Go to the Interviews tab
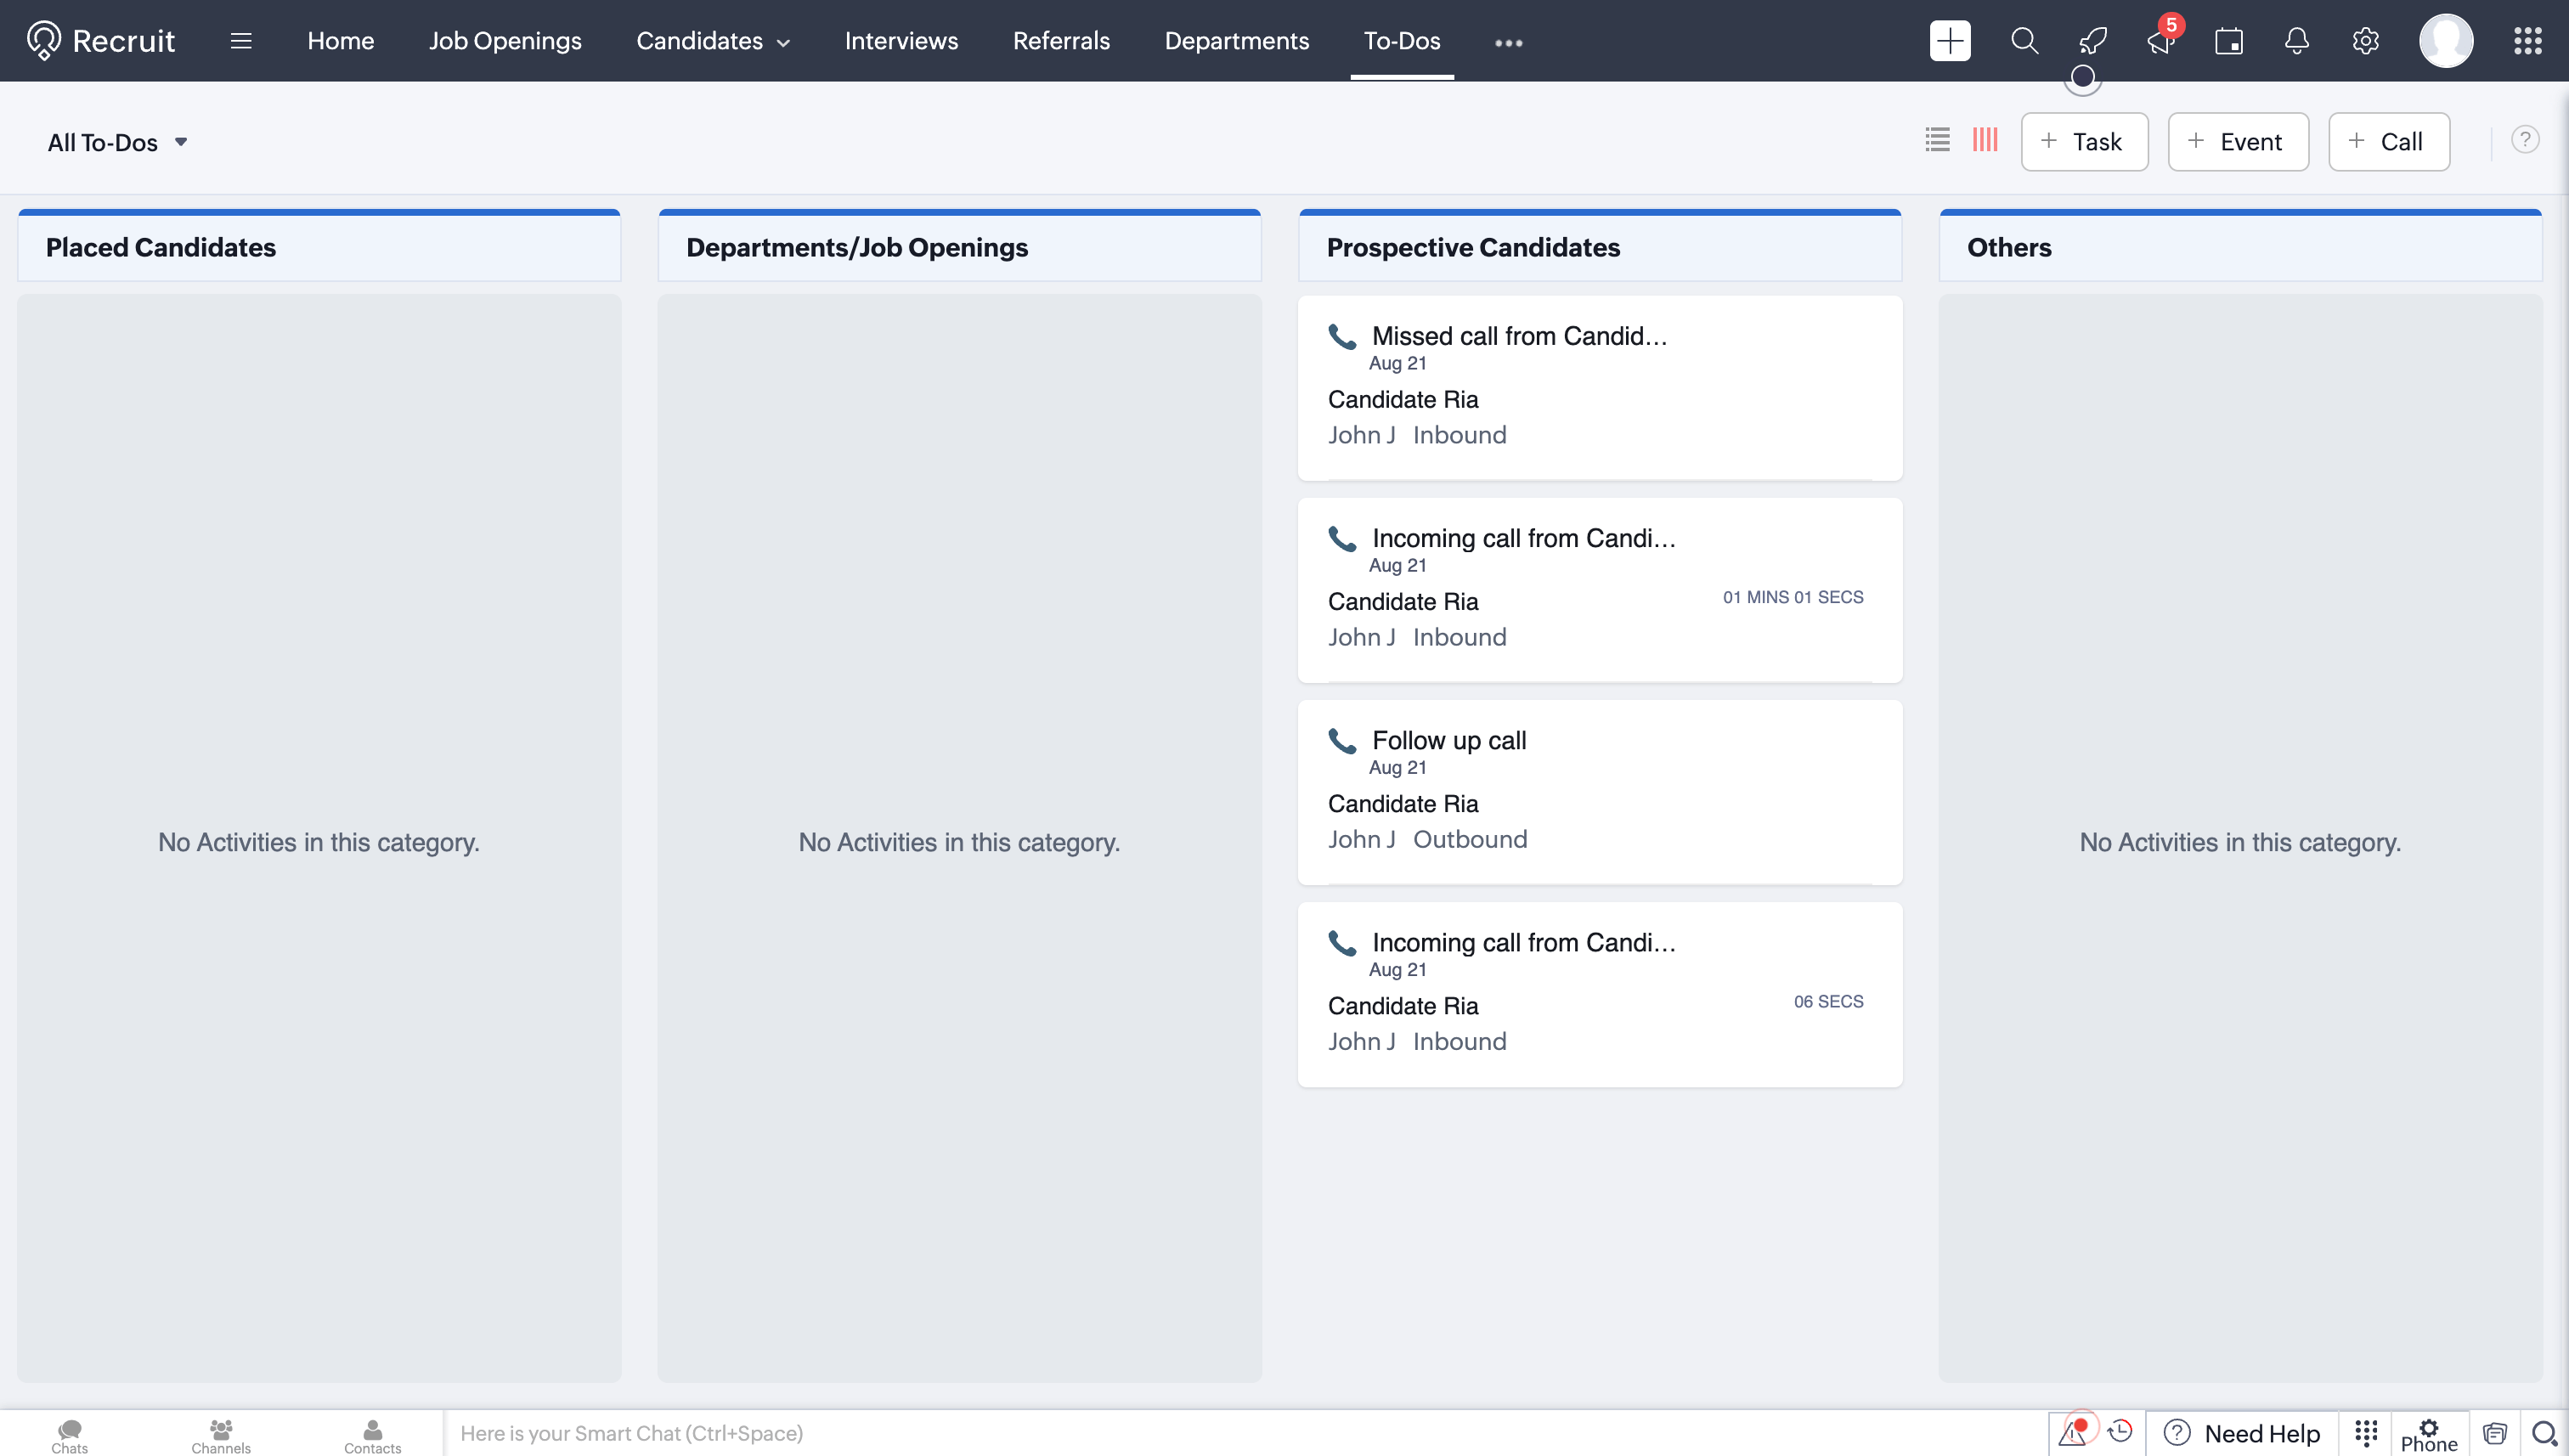This screenshot has height=1456, width=2569. [901, 41]
